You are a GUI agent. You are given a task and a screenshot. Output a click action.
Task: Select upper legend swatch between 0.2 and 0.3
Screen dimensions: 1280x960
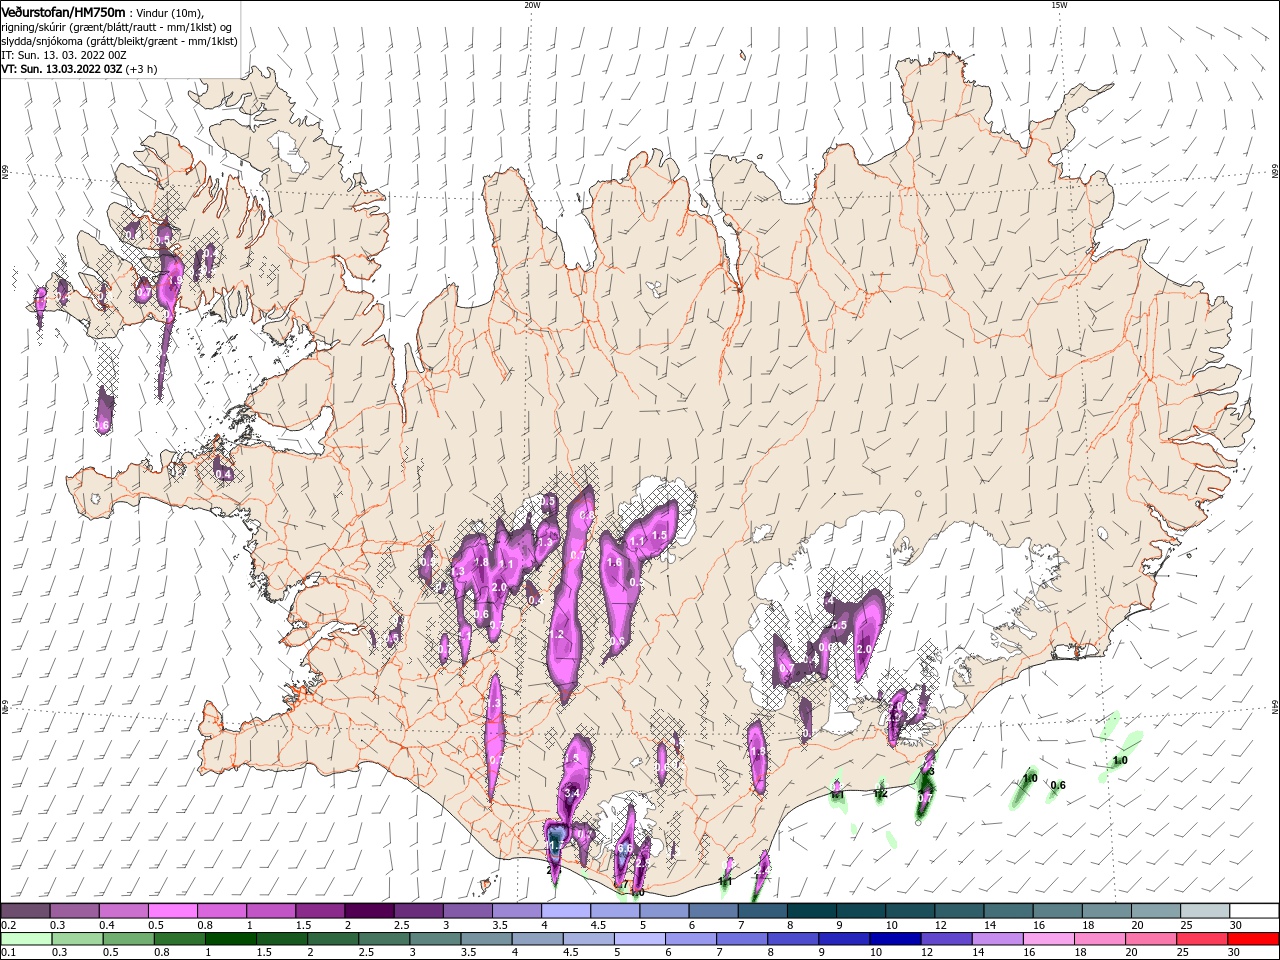(26, 910)
